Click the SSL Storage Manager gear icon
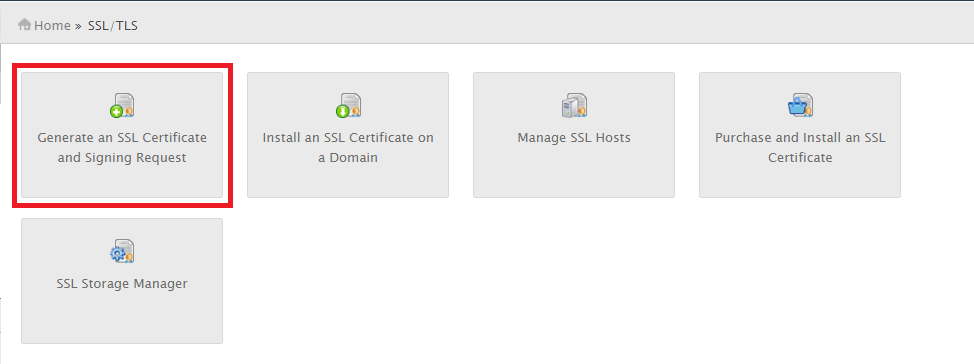The image size is (974, 364). click(122, 251)
